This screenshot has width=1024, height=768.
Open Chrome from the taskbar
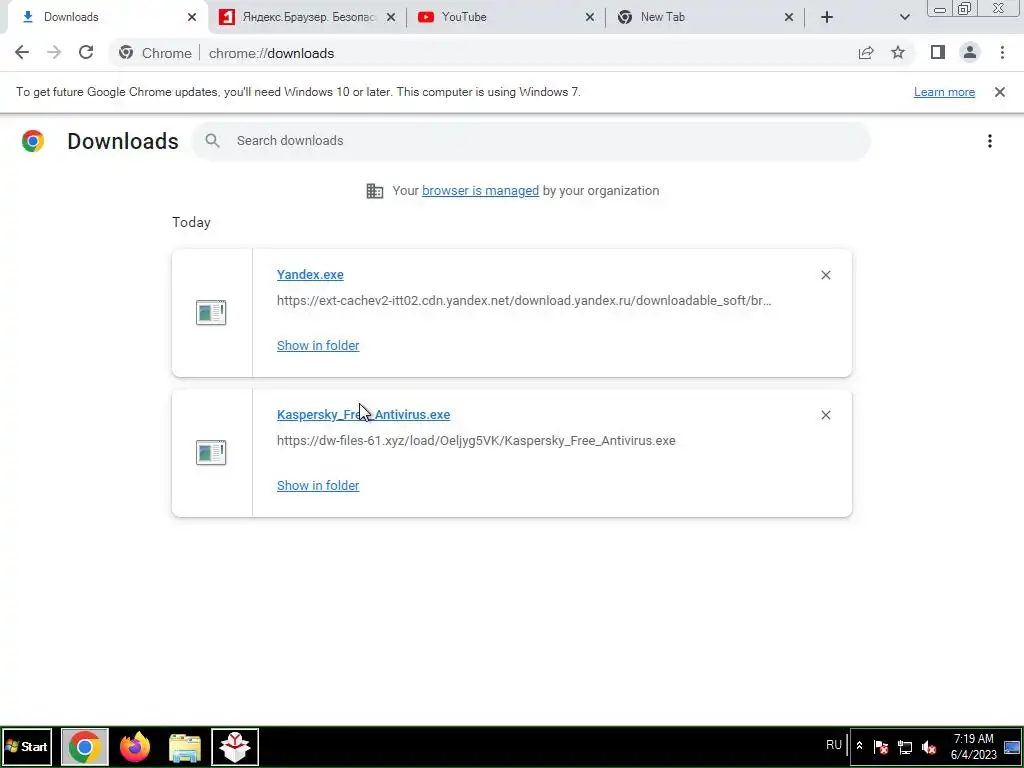tap(84, 746)
